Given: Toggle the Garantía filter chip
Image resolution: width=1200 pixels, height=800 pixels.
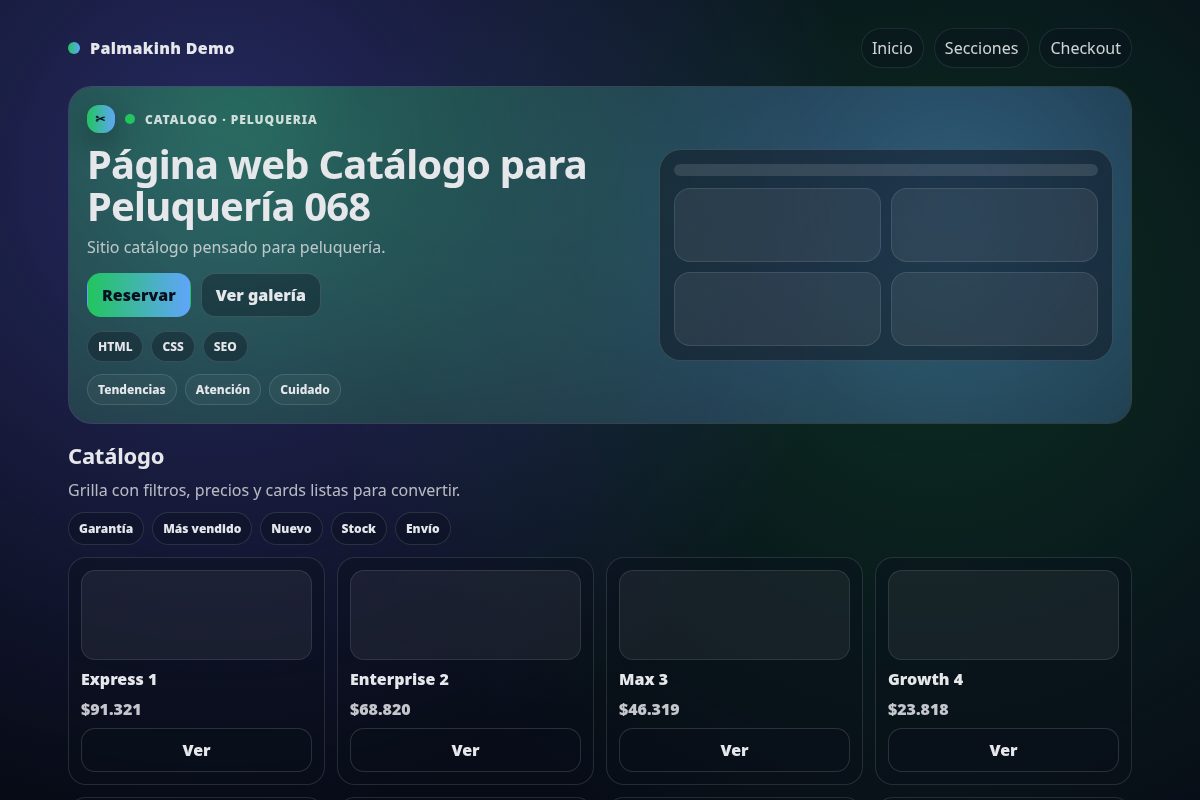Looking at the screenshot, I should click(x=106, y=528).
